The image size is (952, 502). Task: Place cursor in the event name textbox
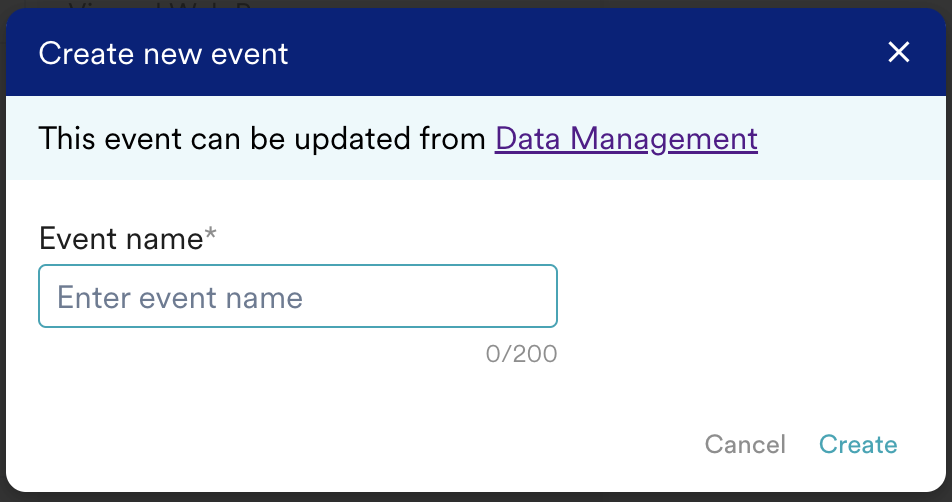tap(297, 297)
